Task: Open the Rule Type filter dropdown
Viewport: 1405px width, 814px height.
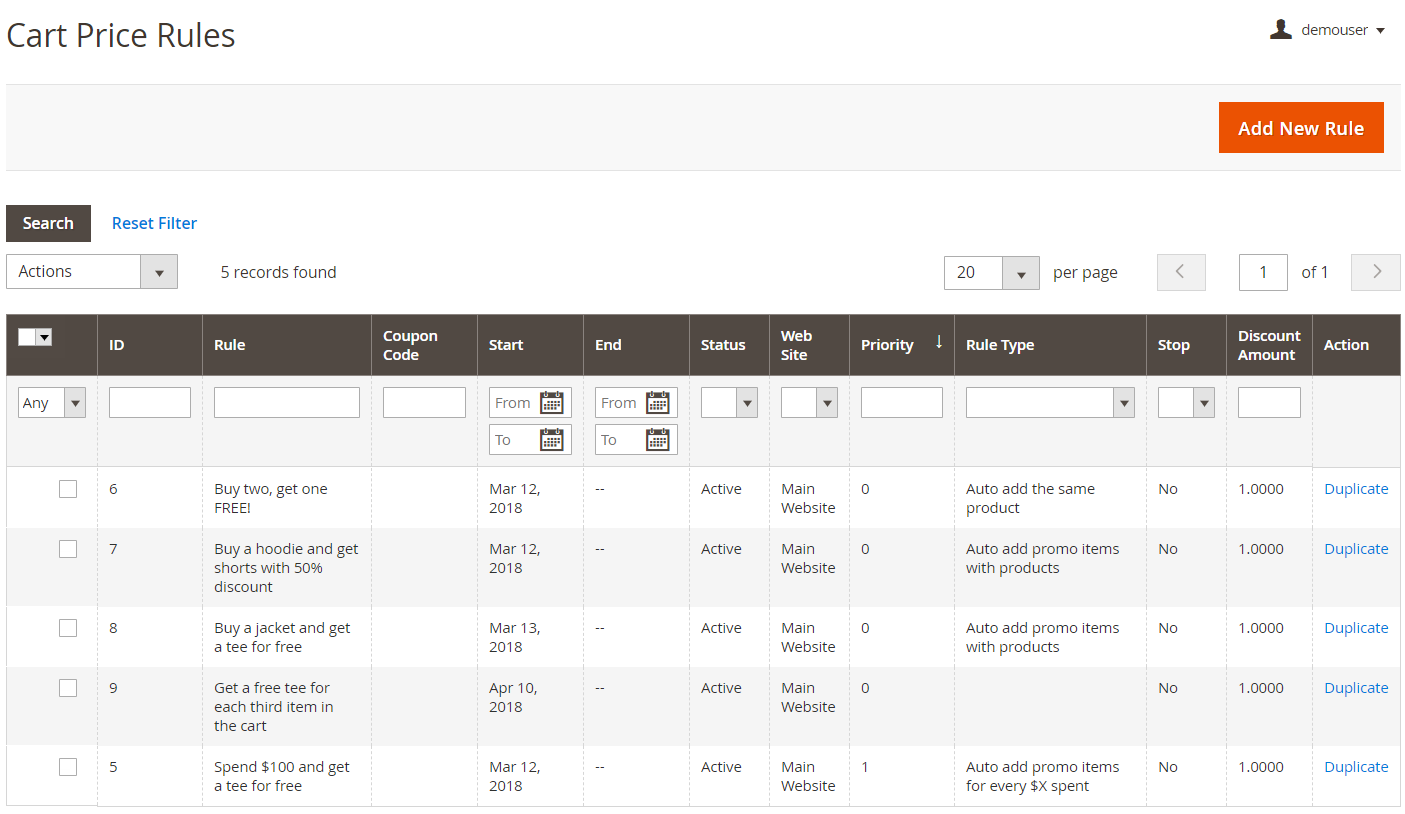Action: tap(1050, 403)
